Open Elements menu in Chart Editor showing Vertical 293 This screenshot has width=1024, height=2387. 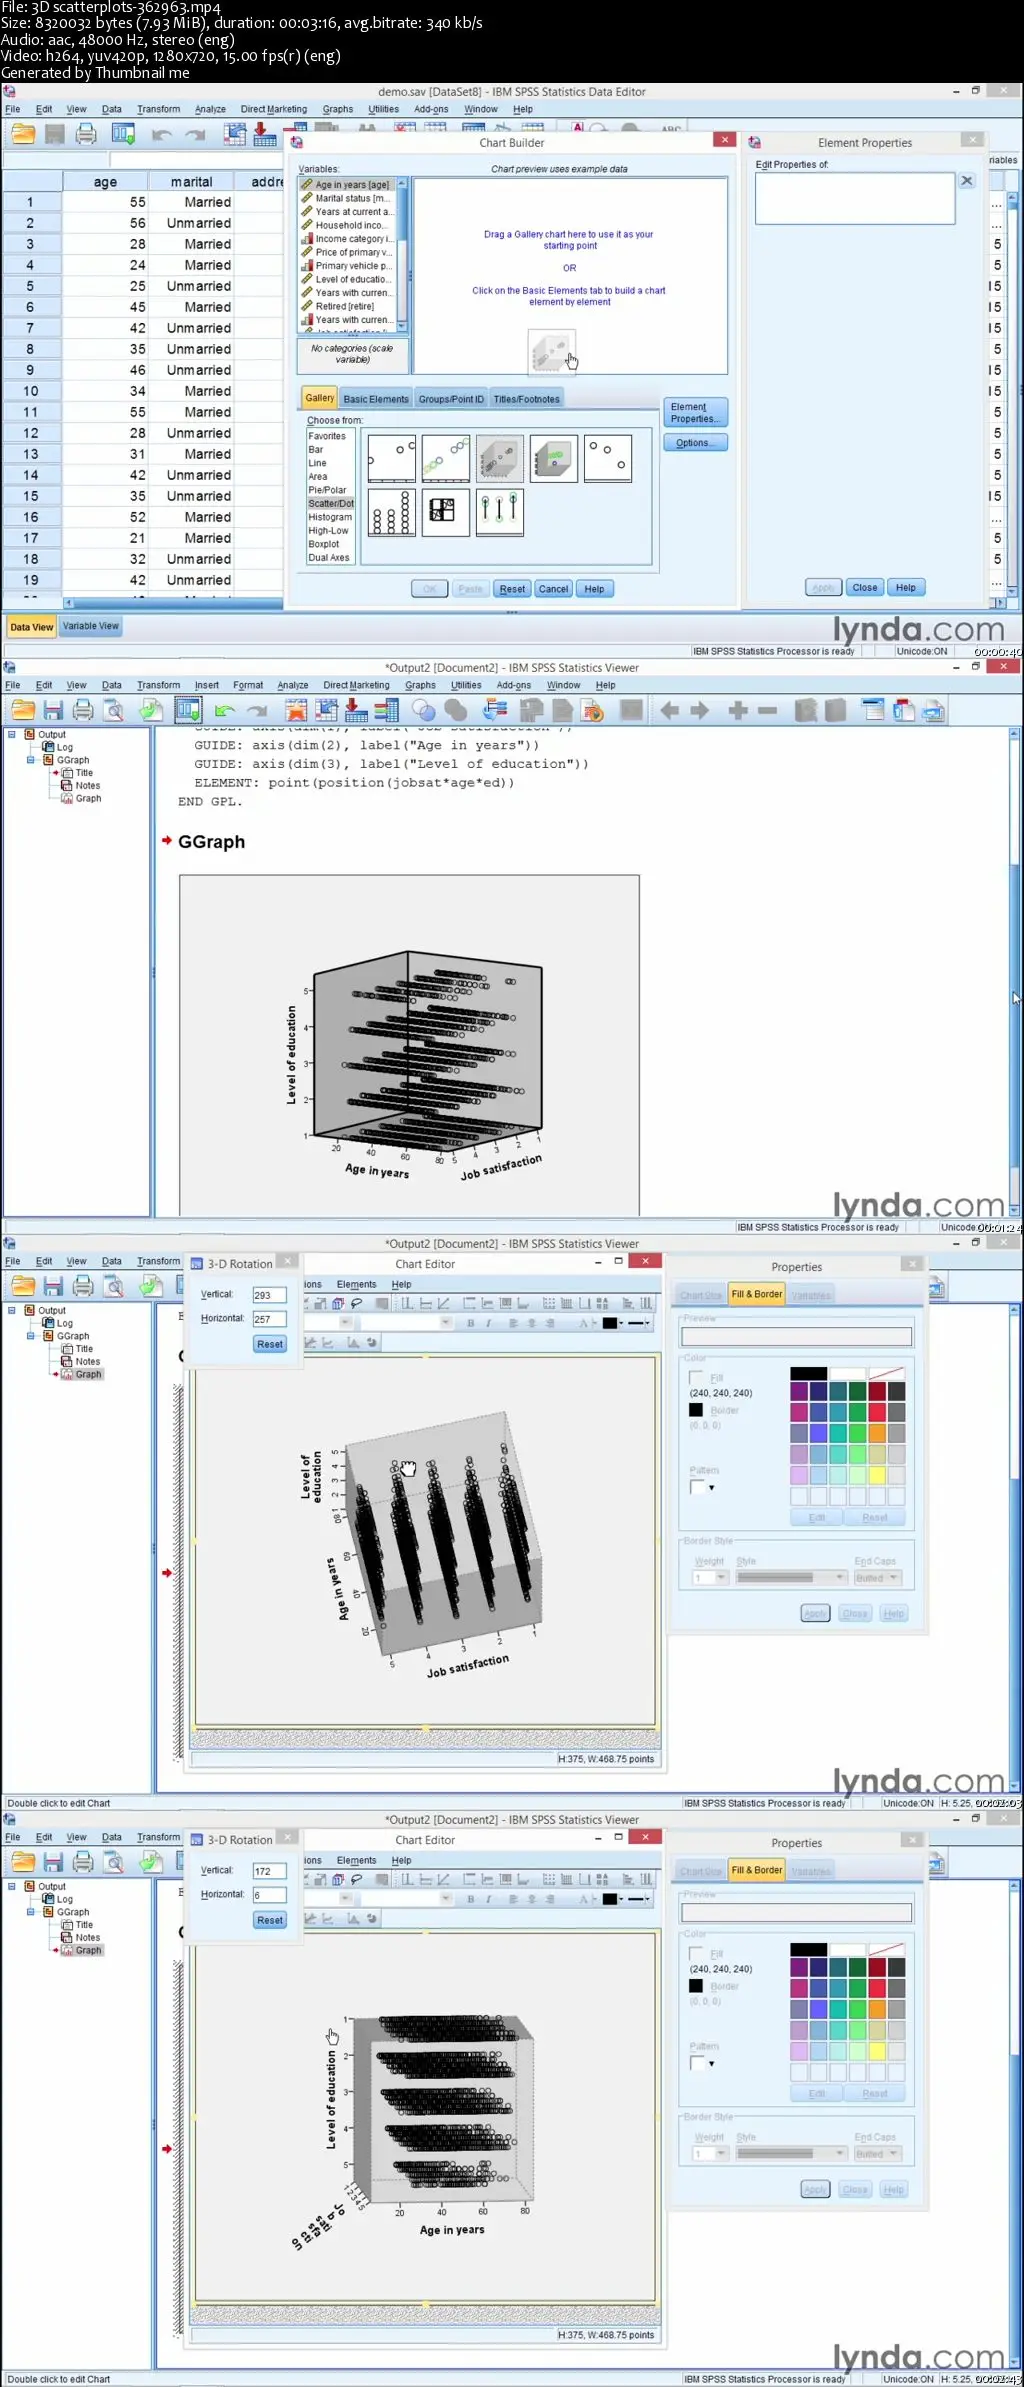[356, 1284]
